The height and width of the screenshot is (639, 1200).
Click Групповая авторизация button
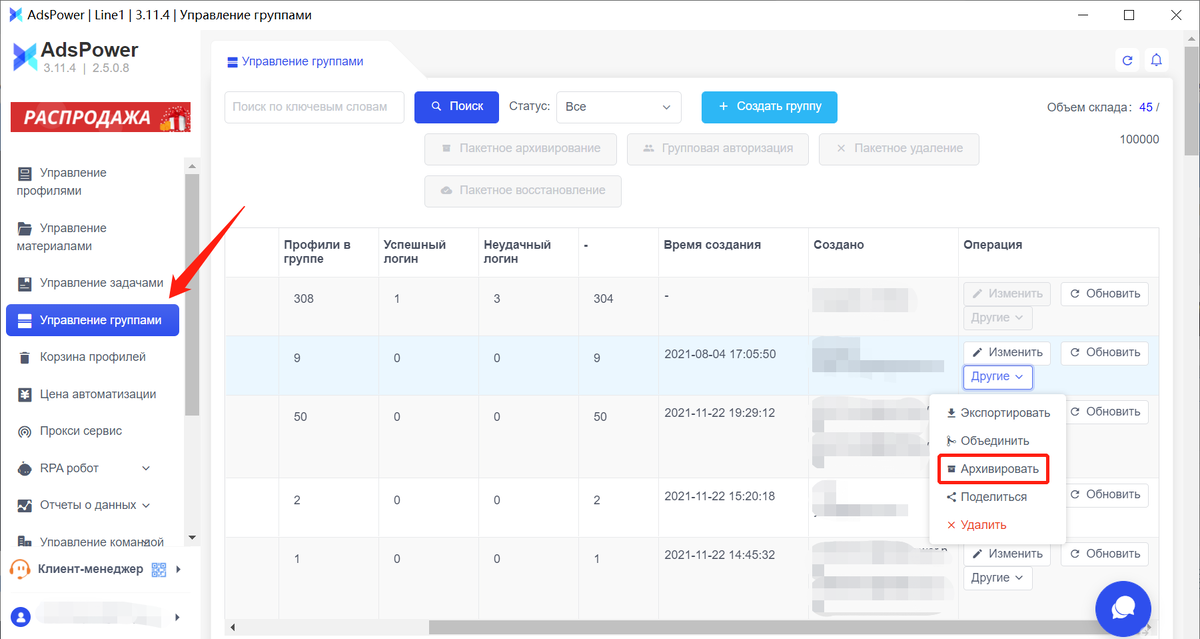[718, 148]
